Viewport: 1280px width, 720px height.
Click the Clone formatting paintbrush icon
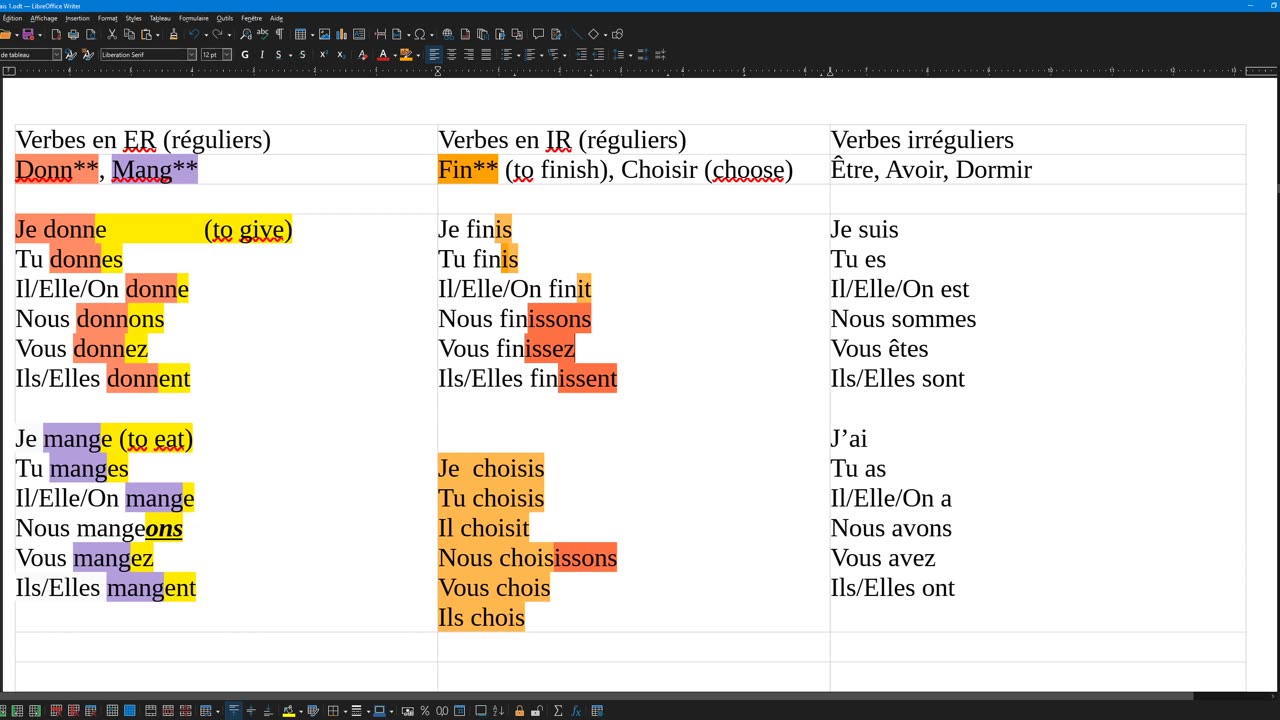(173, 34)
